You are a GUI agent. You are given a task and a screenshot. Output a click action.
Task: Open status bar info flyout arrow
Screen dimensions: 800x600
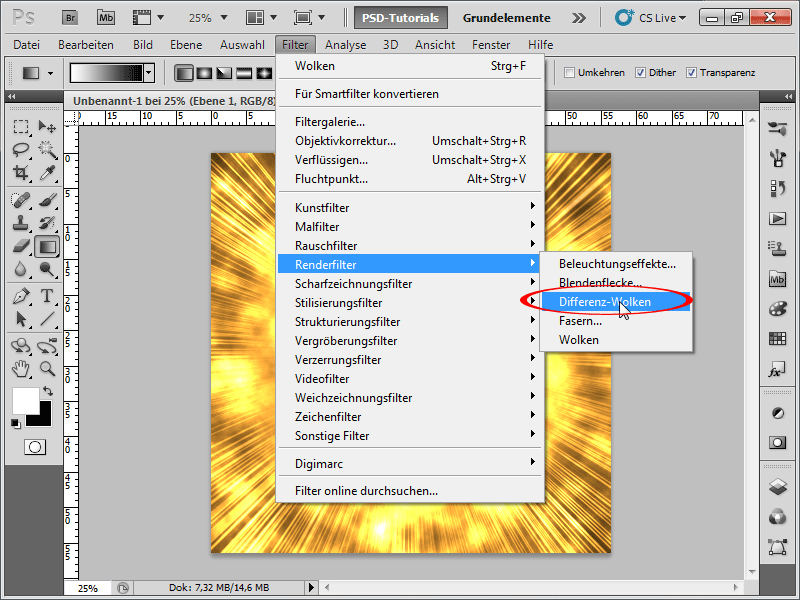click(x=312, y=588)
